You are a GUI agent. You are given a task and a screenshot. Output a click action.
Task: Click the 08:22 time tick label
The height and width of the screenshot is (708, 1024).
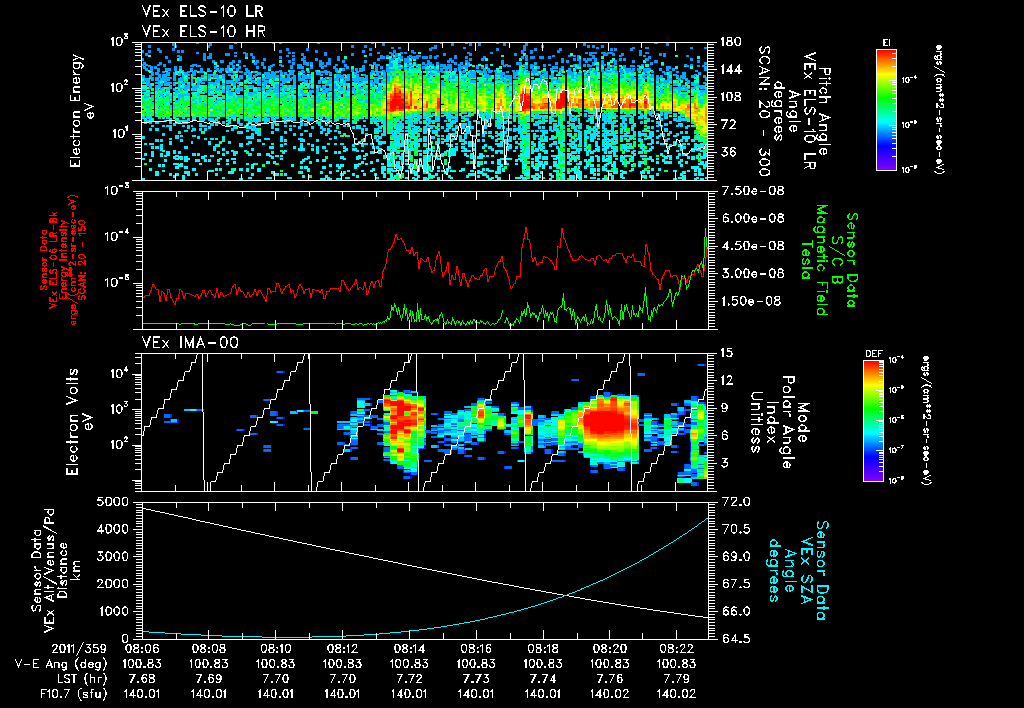(x=676, y=651)
